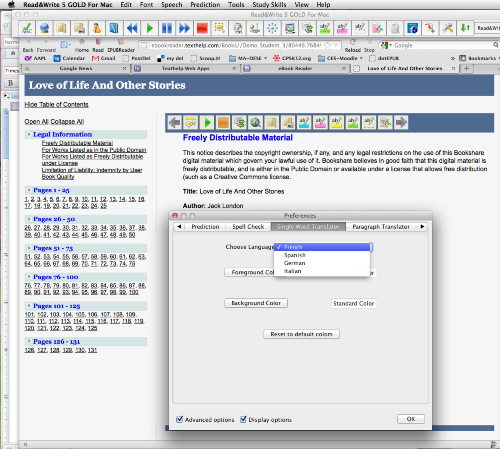Click the Hide Table of Contents link
Image resolution: width=500 pixels, height=449 pixels.
(56, 105)
